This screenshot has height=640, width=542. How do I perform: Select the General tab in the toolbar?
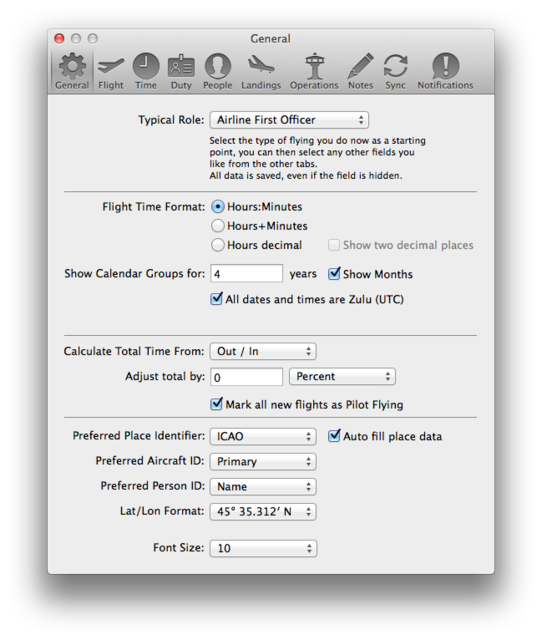[72, 71]
